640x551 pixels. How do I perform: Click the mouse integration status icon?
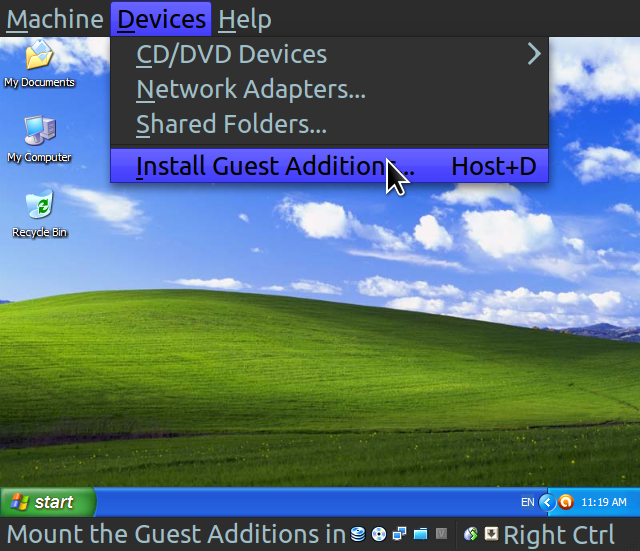471,534
